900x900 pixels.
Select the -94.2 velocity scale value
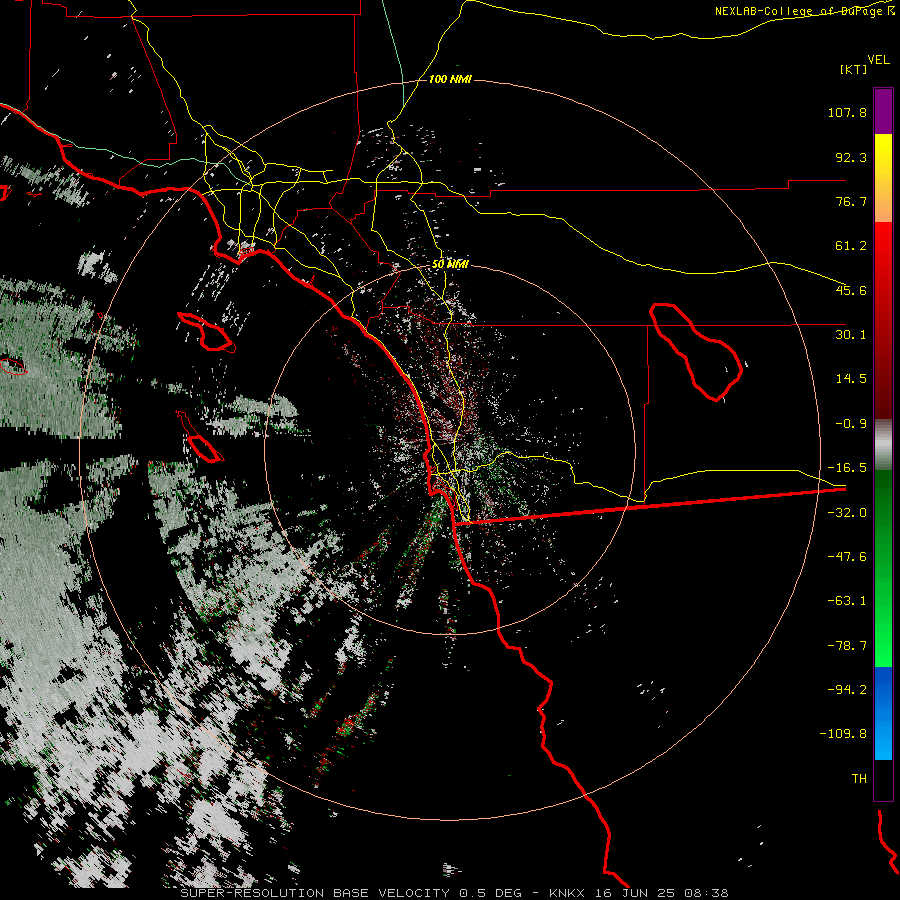click(x=847, y=689)
